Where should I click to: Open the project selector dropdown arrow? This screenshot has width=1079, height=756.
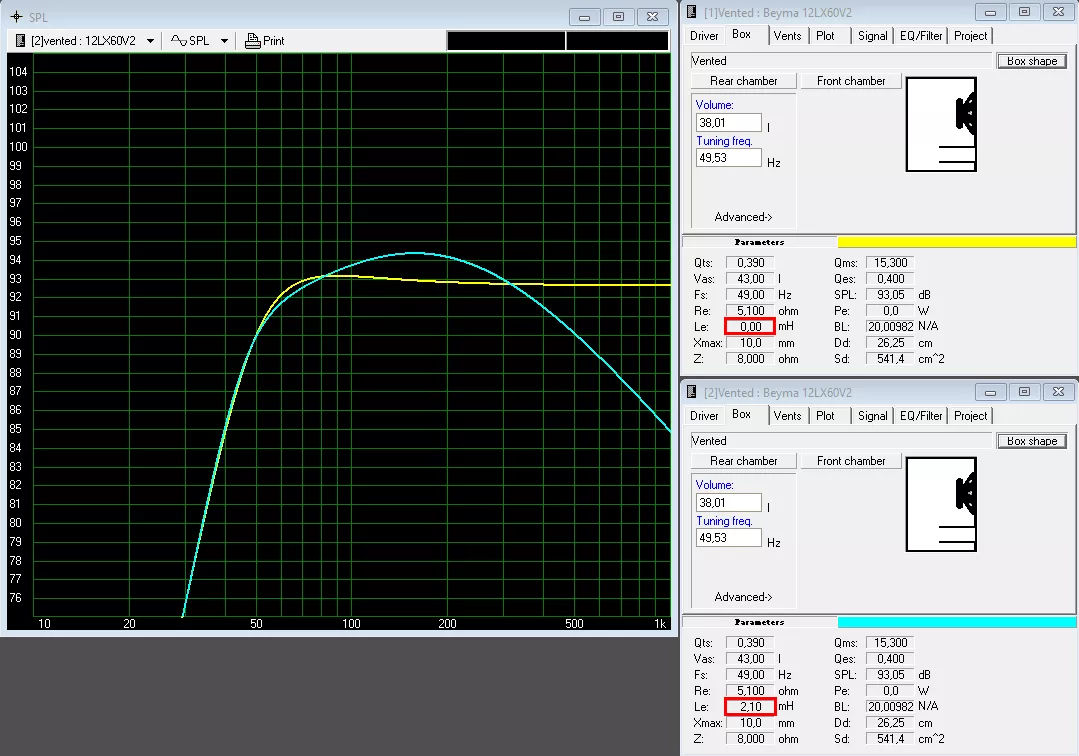(x=150, y=41)
